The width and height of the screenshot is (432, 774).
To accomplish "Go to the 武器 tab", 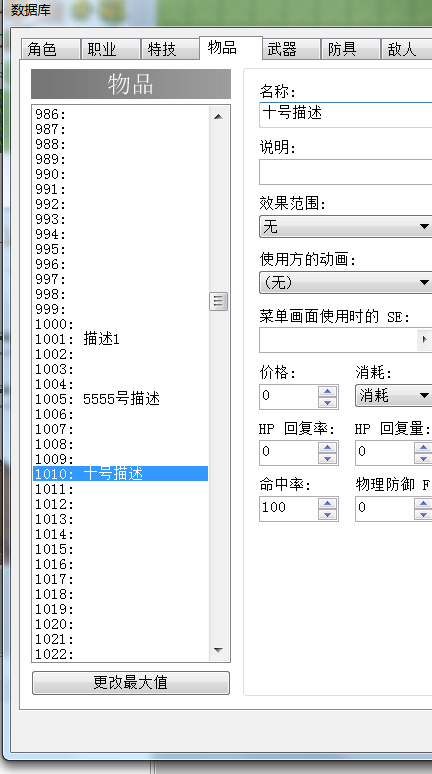I will [291, 49].
